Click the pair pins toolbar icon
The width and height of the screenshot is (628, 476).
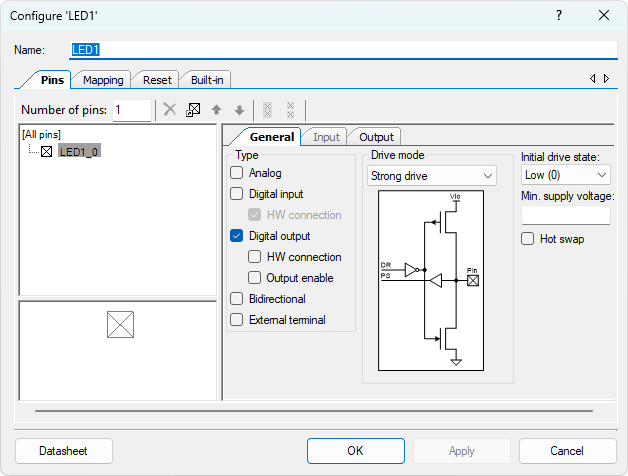[267, 110]
